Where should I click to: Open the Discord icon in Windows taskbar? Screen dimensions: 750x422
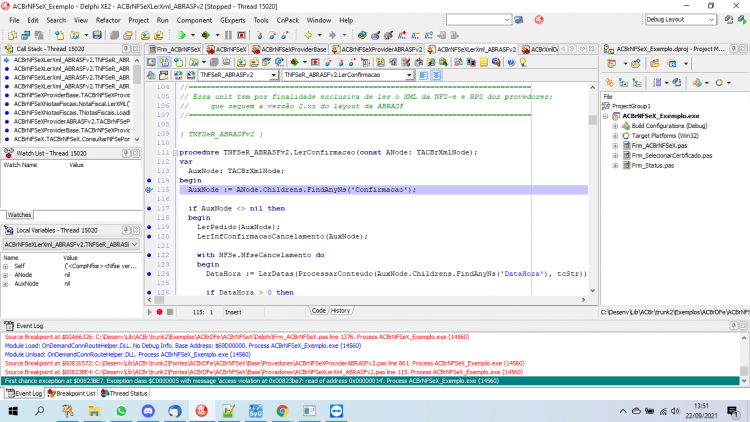pyautogui.click(x=148, y=411)
